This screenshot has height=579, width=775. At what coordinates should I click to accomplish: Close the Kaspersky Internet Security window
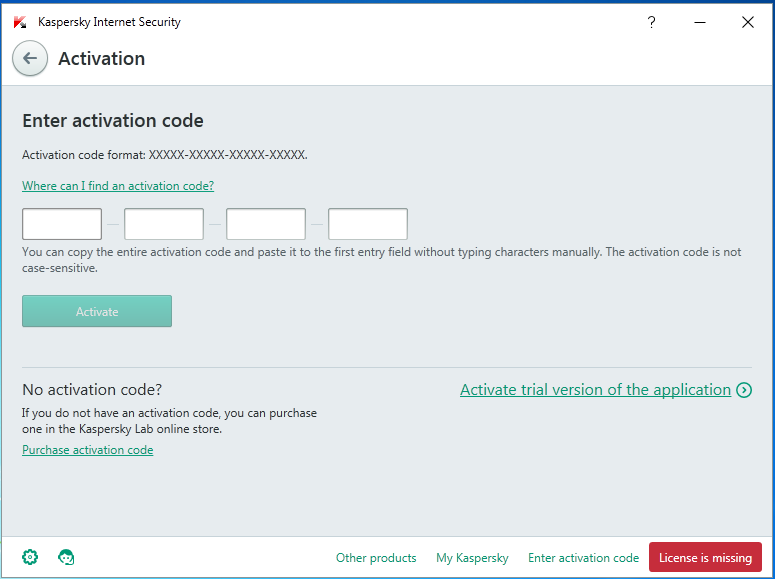[x=748, y=22]
